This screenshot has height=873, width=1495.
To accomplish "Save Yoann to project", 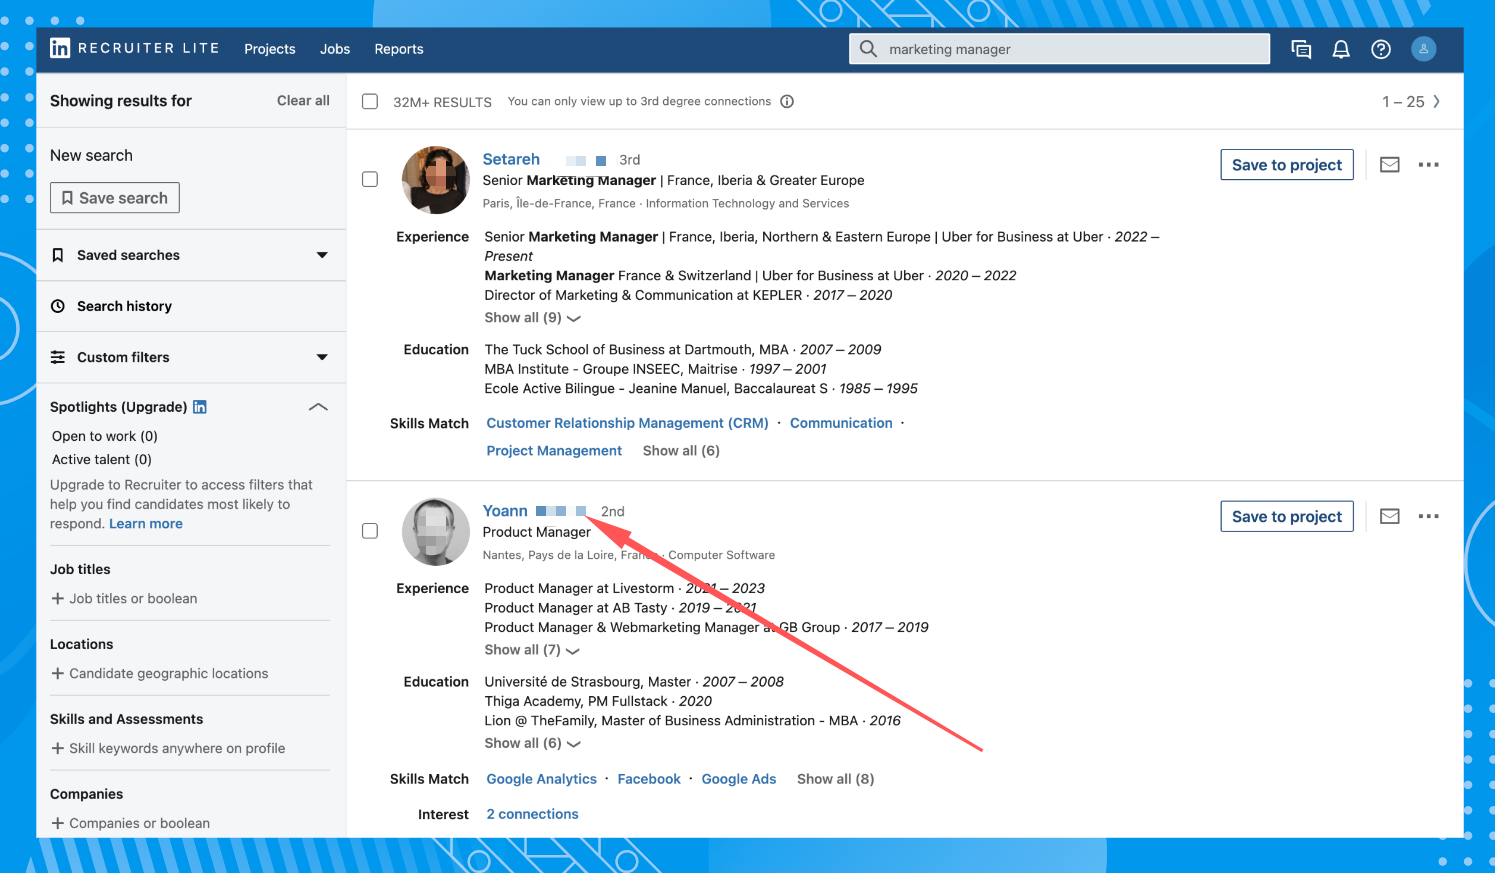I will pos(1287,517).
